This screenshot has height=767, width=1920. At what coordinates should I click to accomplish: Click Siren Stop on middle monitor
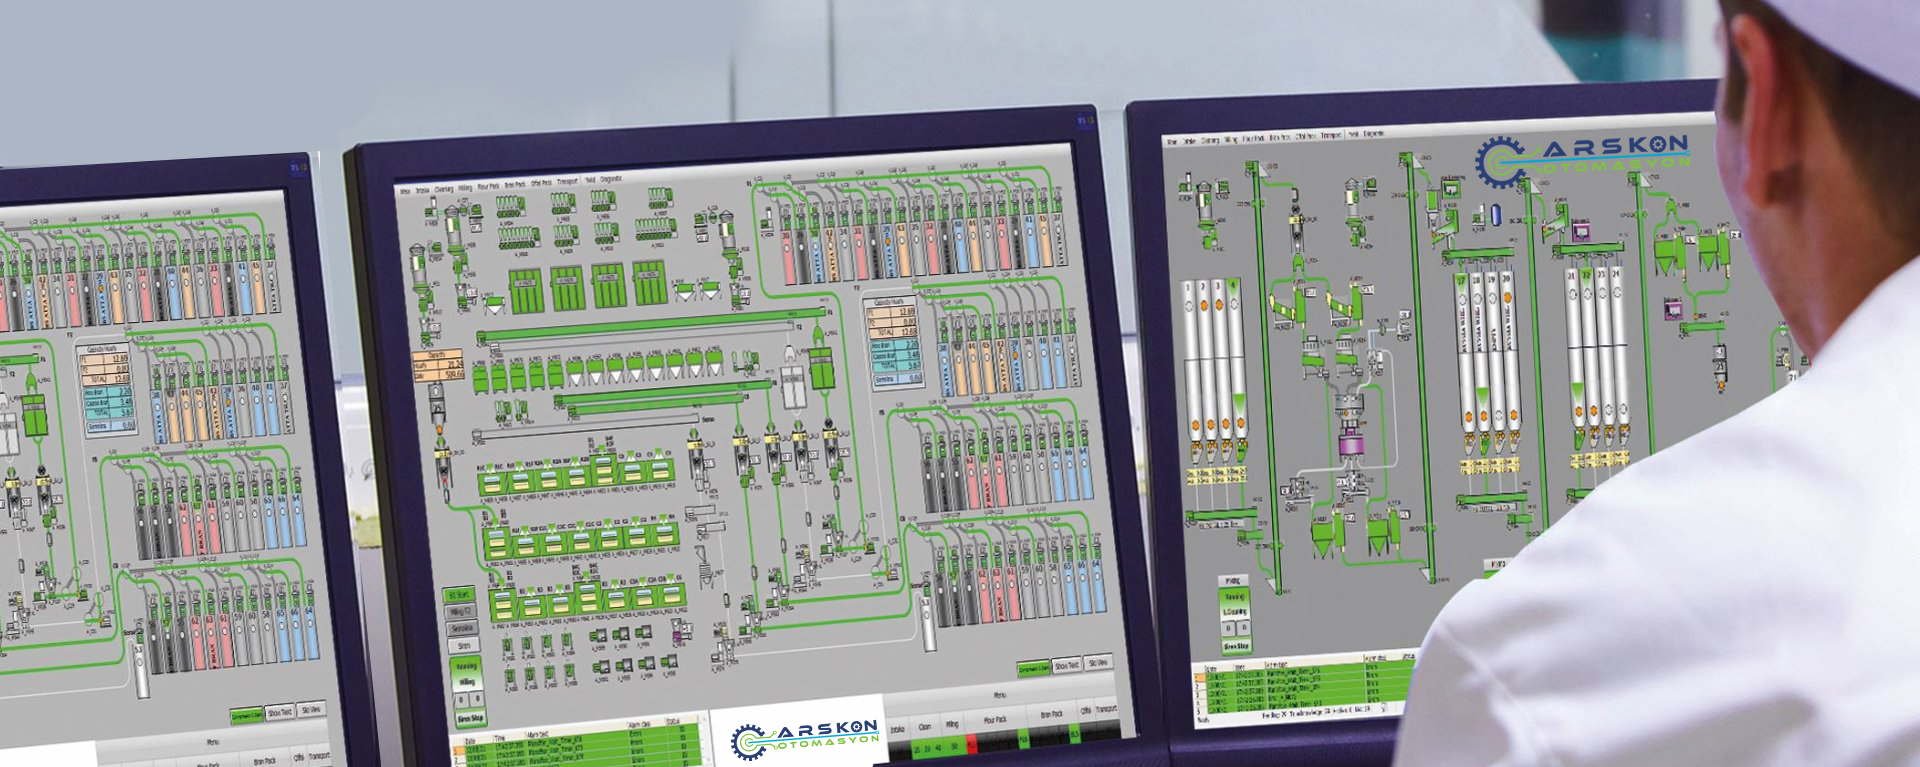(x=470, y=719)
